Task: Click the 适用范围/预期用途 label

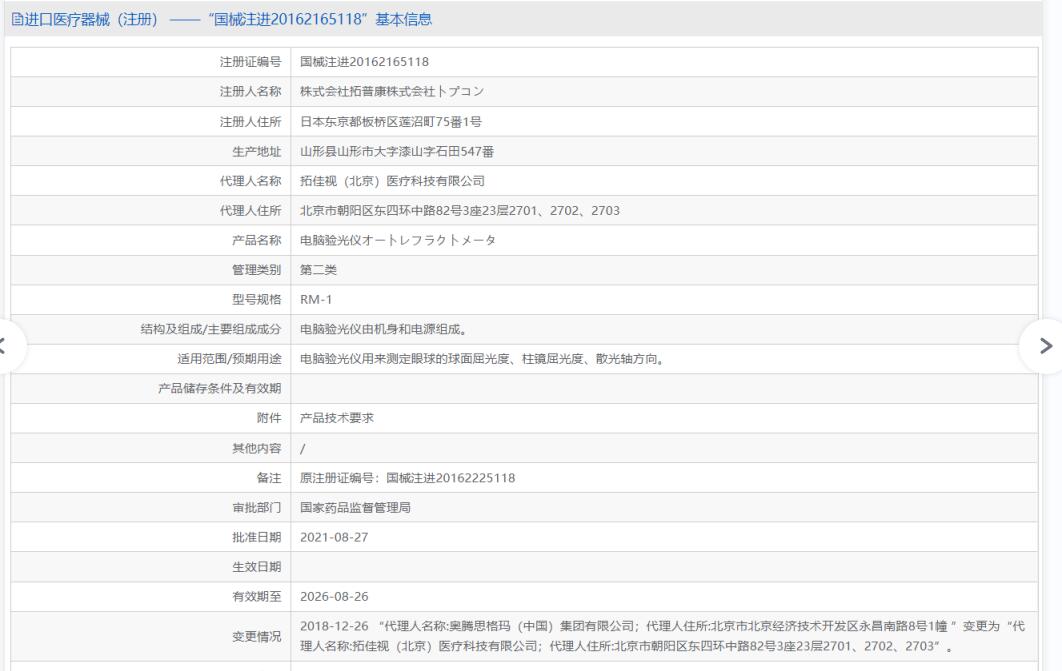Action: [229, 359]
